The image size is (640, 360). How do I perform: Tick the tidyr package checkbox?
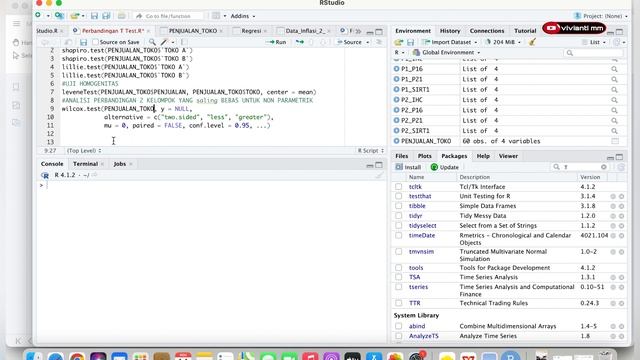[398, 216]
